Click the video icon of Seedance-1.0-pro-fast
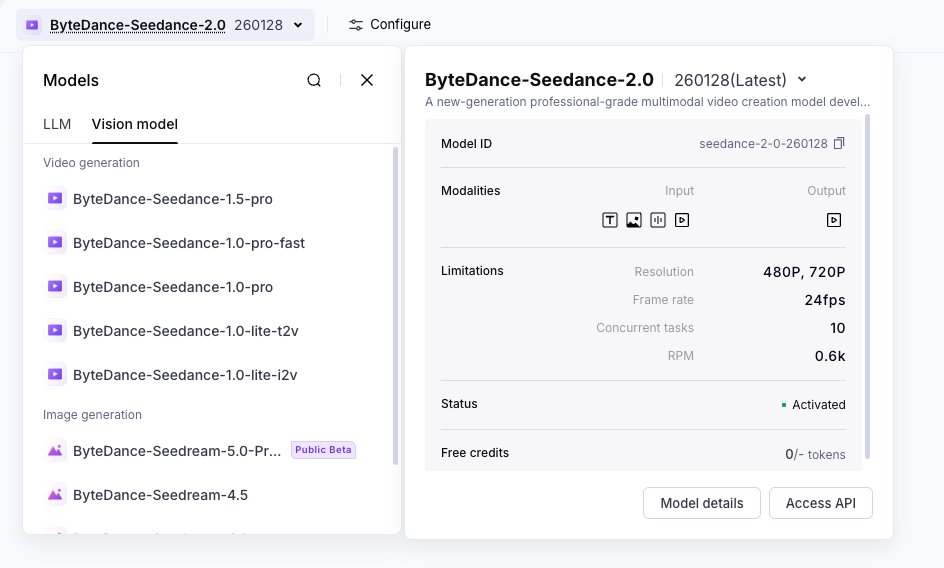 point(55,242)
